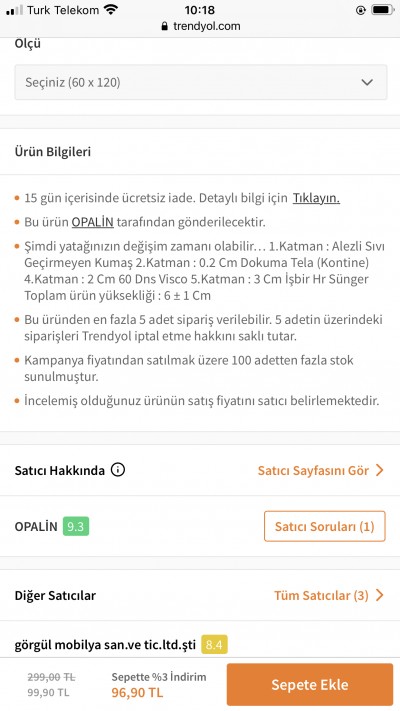400x711 pixels.
Task: Tap the lock icon in address bar
Action: pyautogui.click(x=165, y=26)
